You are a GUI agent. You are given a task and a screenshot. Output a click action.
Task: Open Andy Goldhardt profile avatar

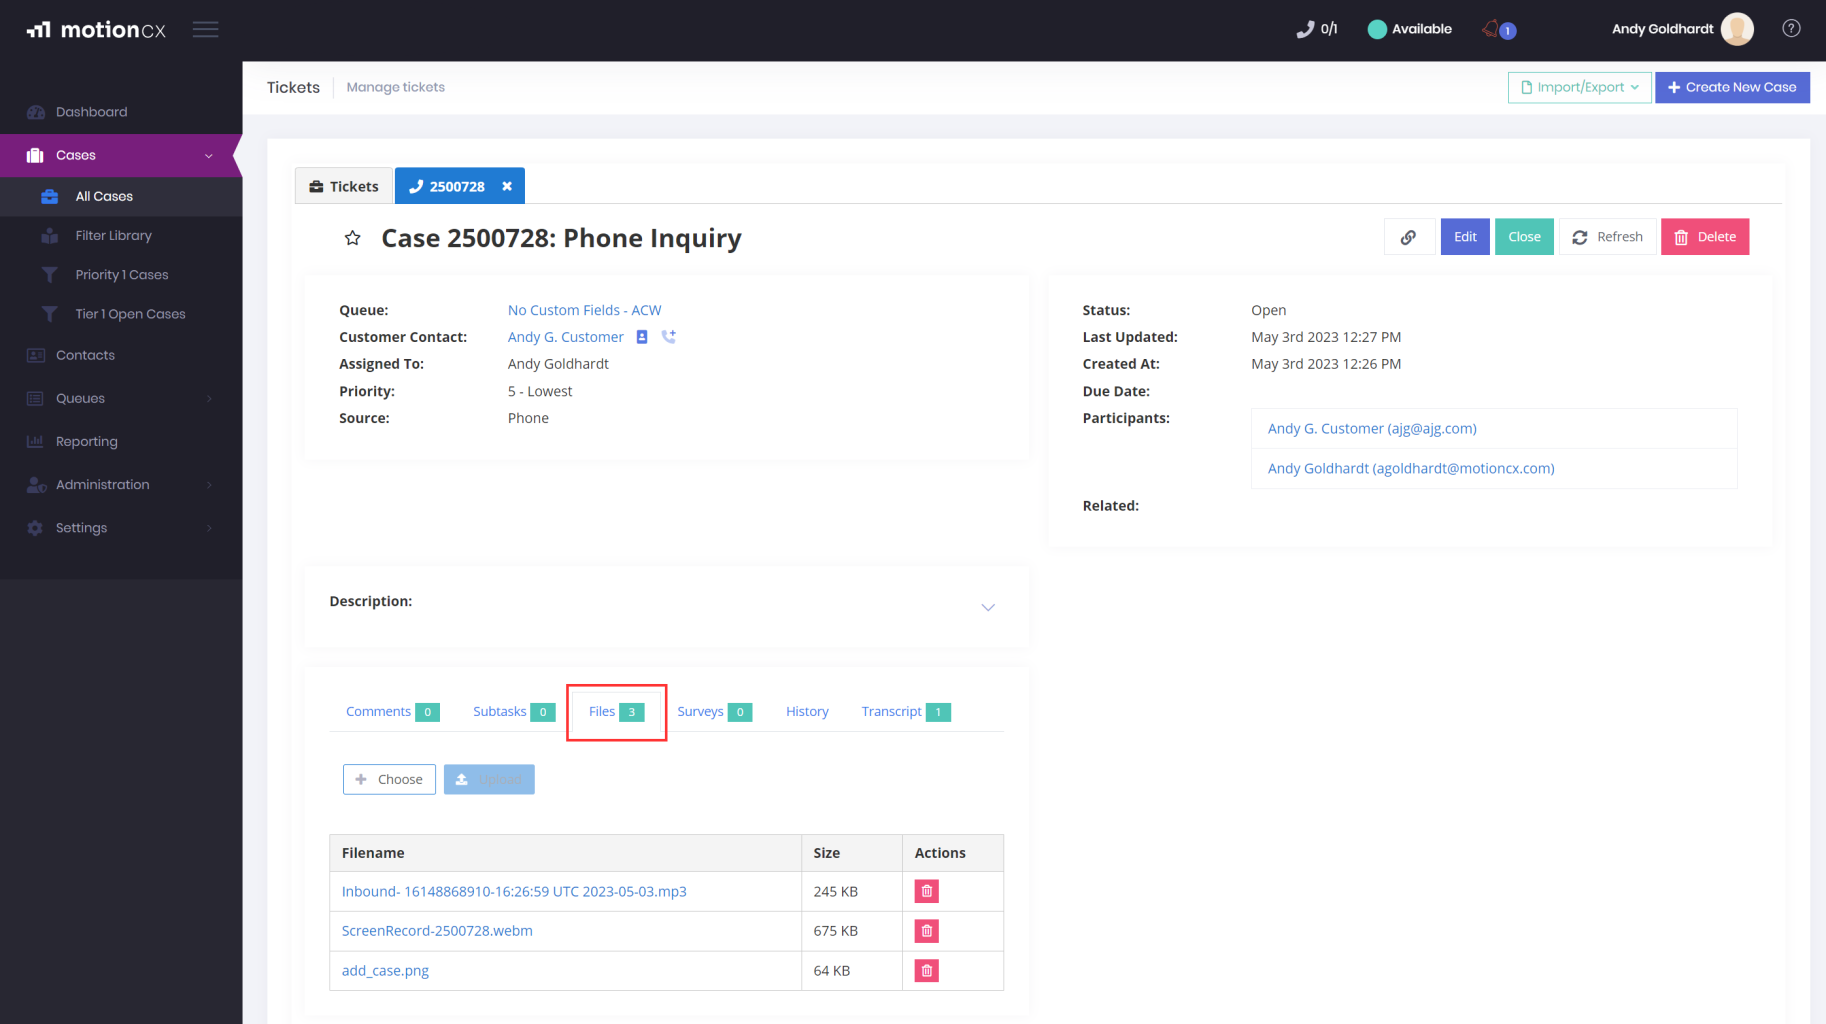(1737, 29)
